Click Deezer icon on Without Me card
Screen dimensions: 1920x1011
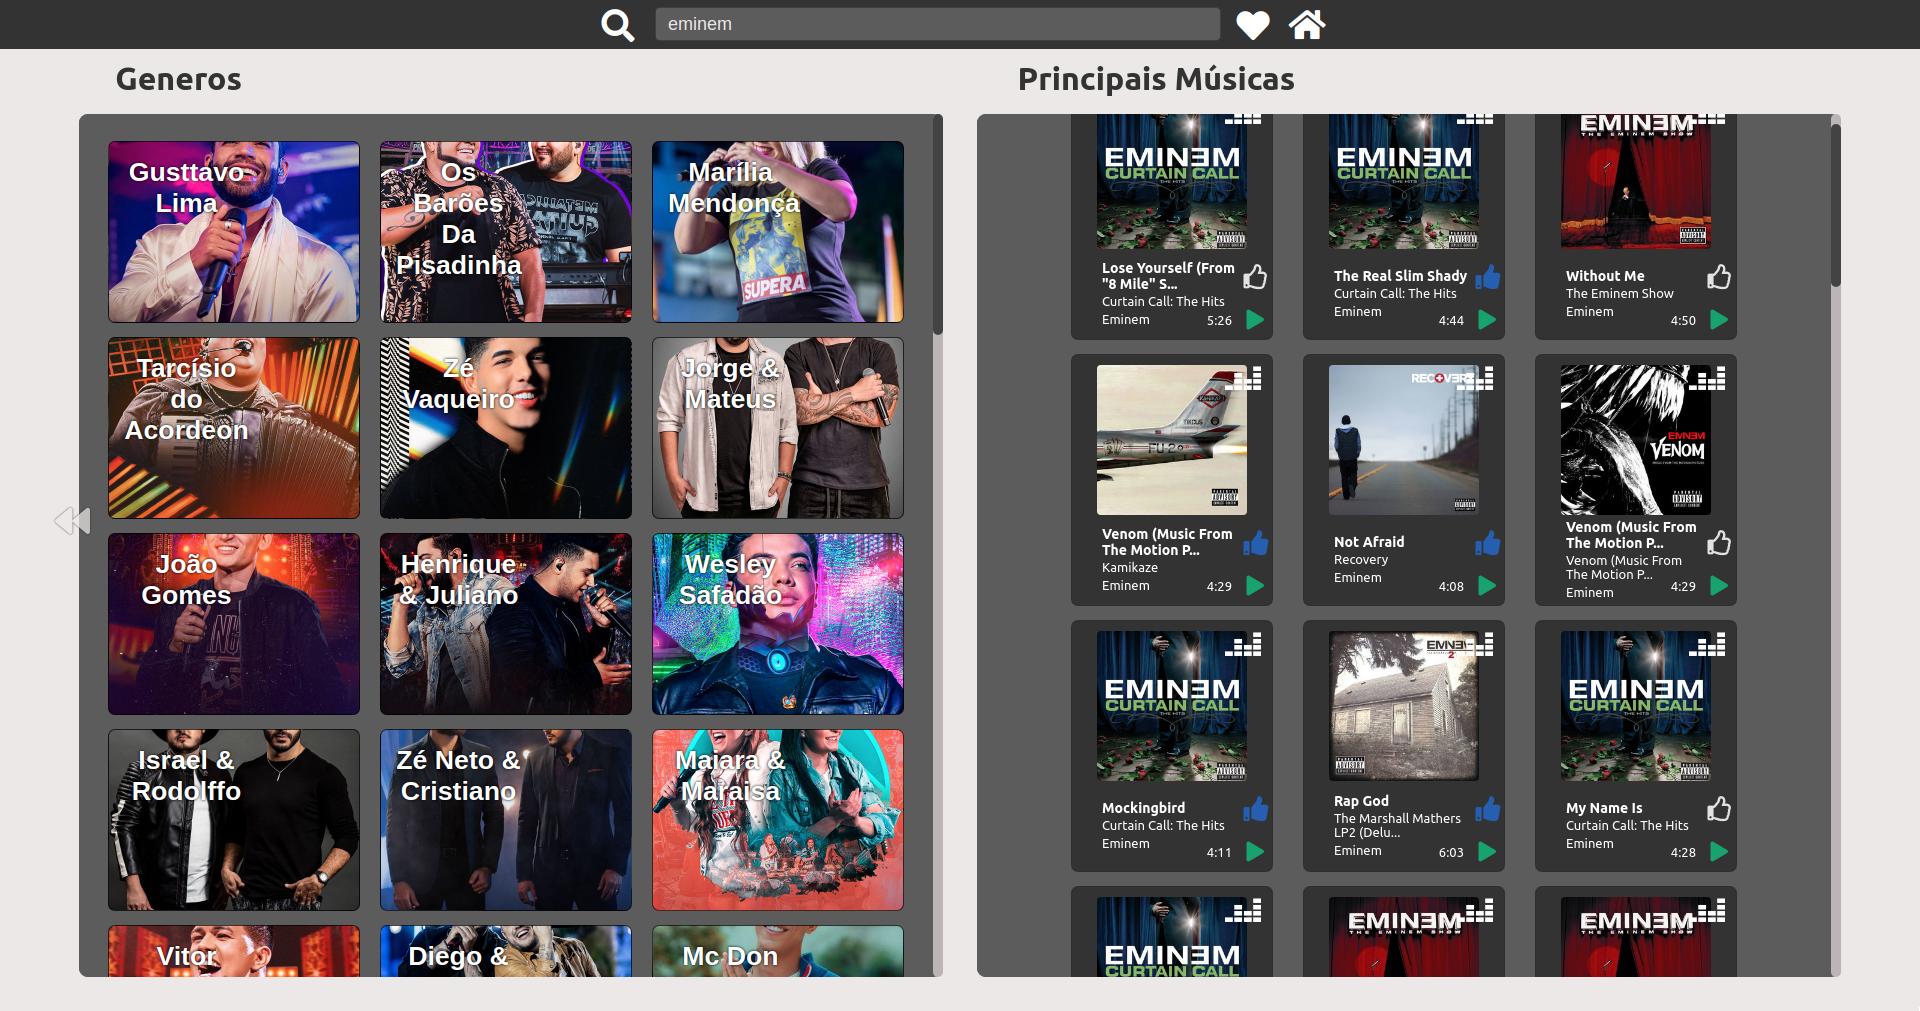1707,119
